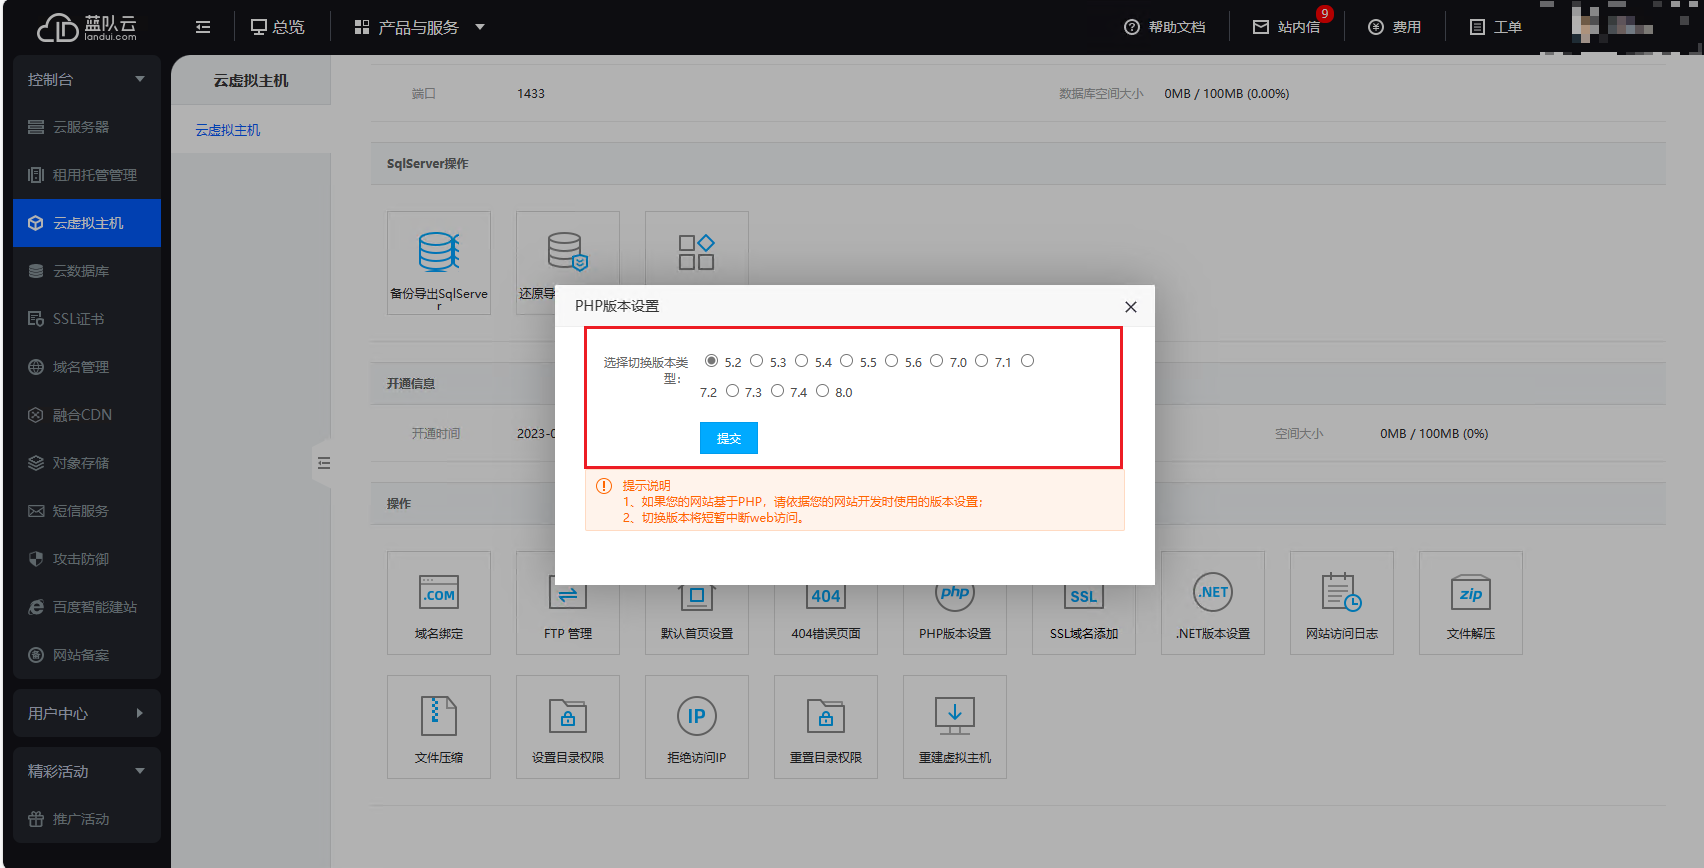This screenshot has width=1704, height=868.
Task: Open 云数据库 in sidebar menu
Action: (81, 271)
